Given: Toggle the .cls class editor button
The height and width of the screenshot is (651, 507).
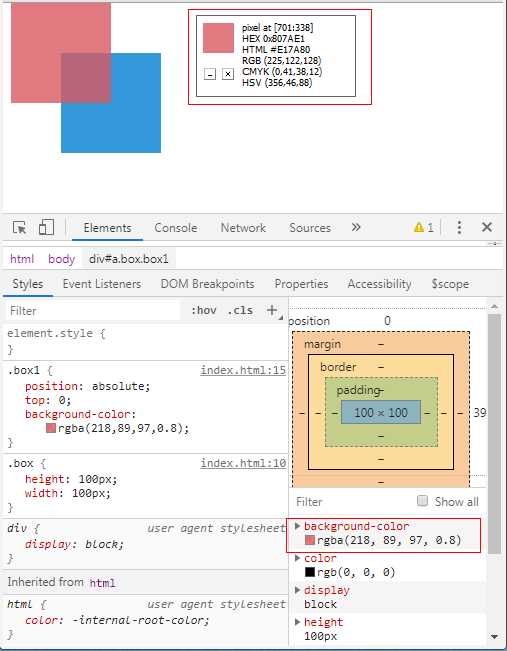Looking at the screenshot, I should tap(240, 311).
